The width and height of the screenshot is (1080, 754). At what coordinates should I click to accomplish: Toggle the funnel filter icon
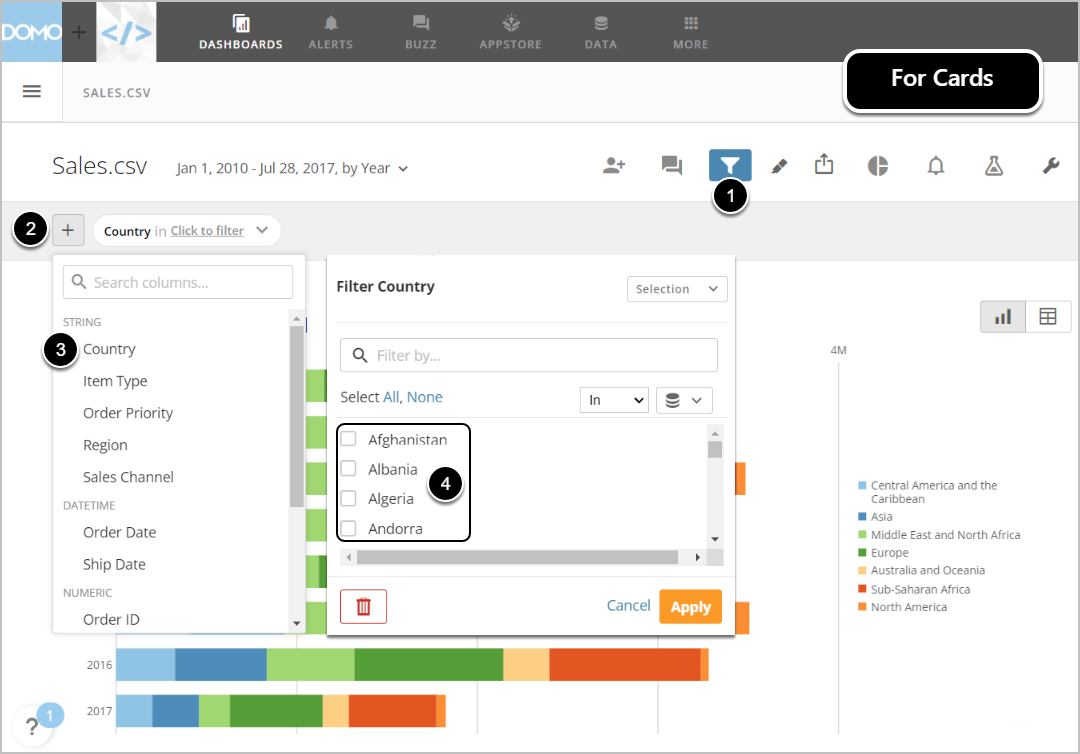(730, 165)
